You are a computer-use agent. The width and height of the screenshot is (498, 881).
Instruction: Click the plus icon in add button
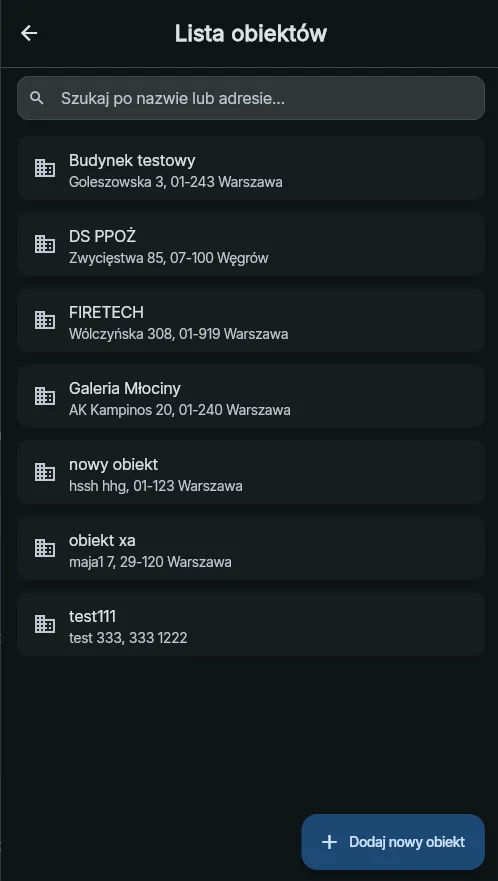(x=329, y=842)
